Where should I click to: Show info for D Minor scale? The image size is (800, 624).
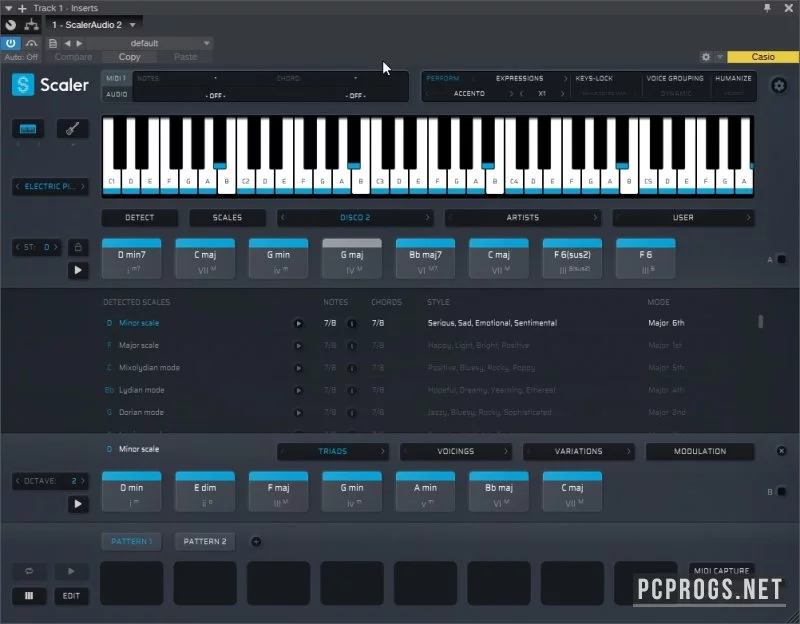pyautogui.click(x=352, y=323)
